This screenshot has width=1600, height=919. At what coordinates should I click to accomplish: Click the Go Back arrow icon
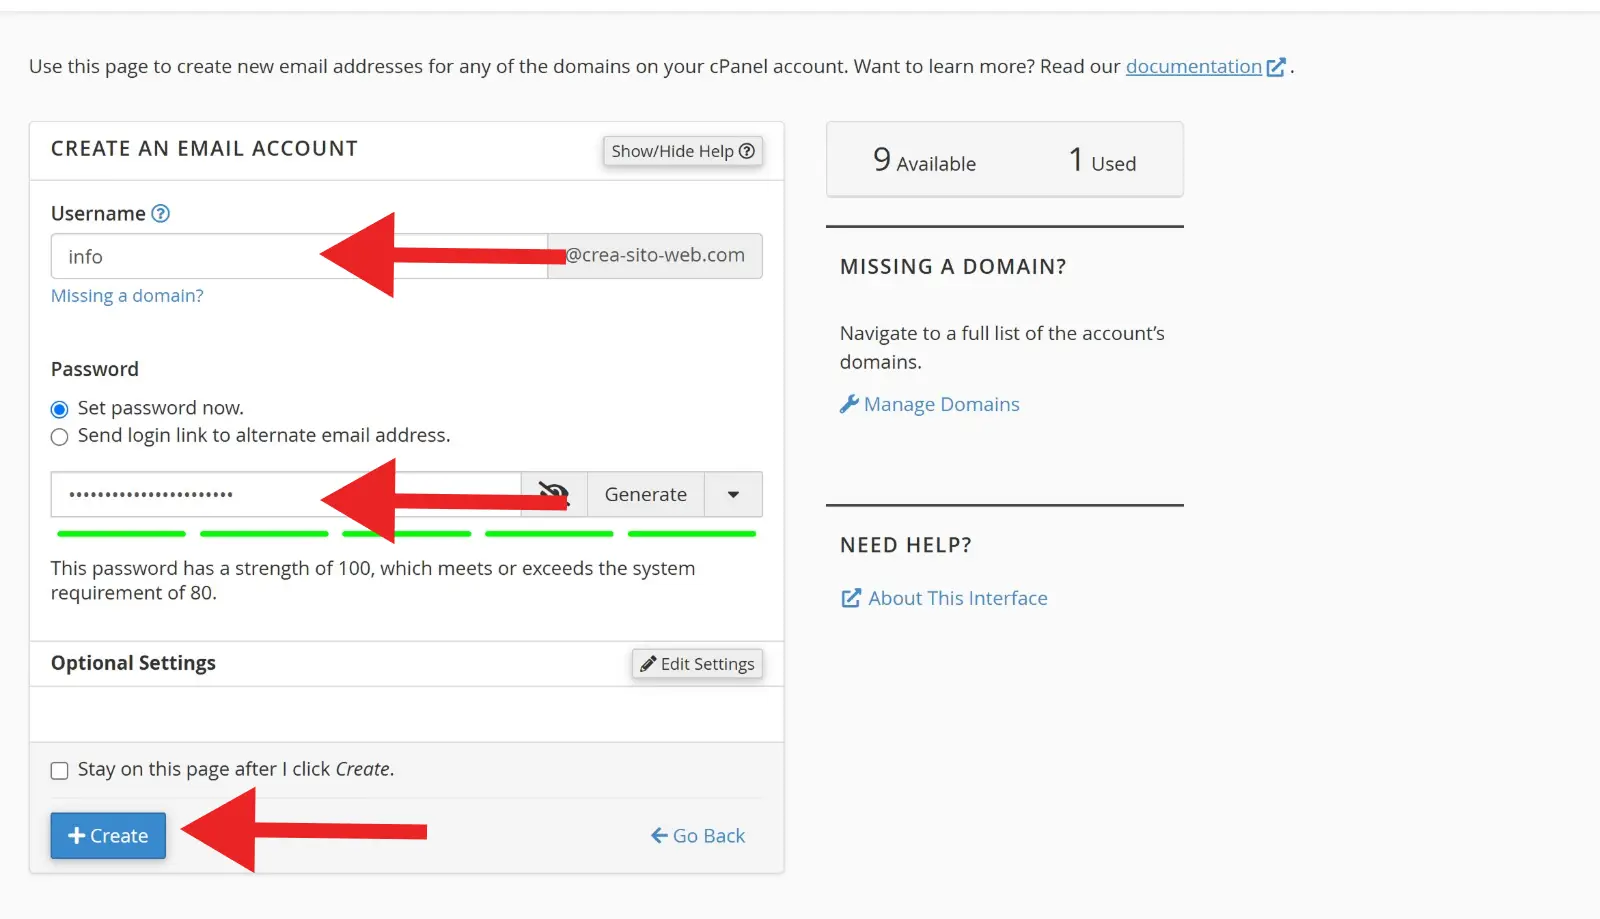[659, 835]
